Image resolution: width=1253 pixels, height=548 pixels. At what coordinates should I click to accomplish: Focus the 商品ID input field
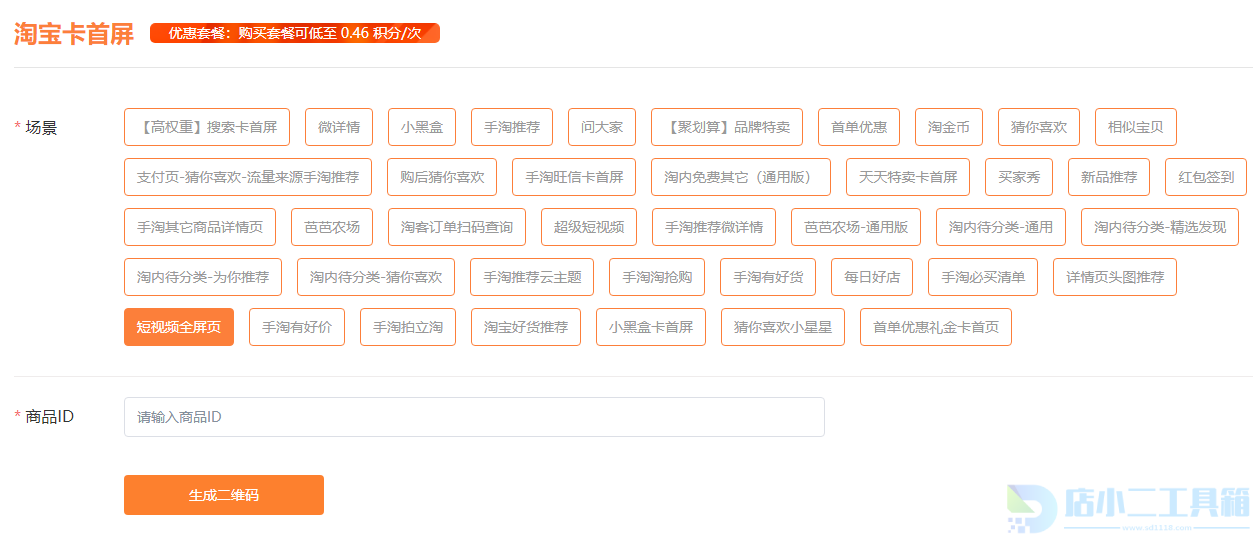pyautogui.click(x=474, y=417)
